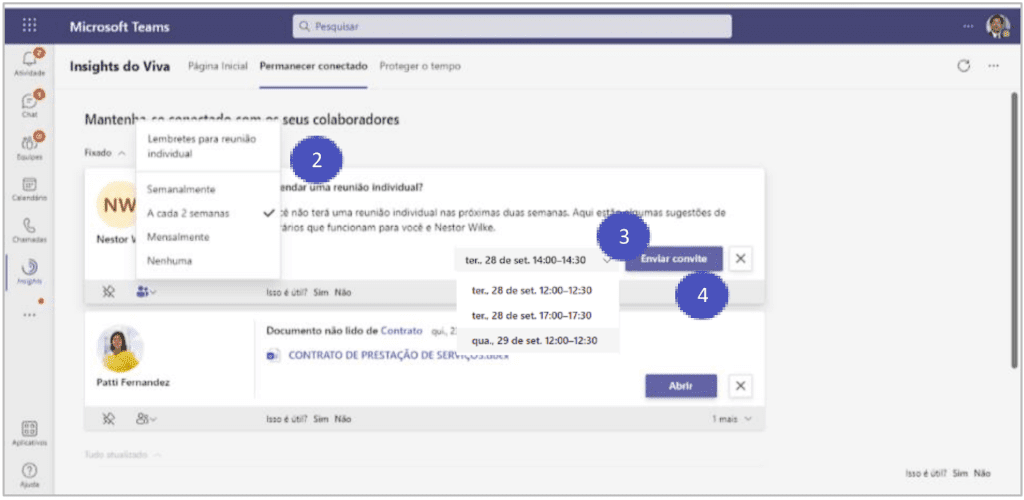
Task: Click the NW avatar for Nestor Wilke
Action: click(x=117, y=206)
